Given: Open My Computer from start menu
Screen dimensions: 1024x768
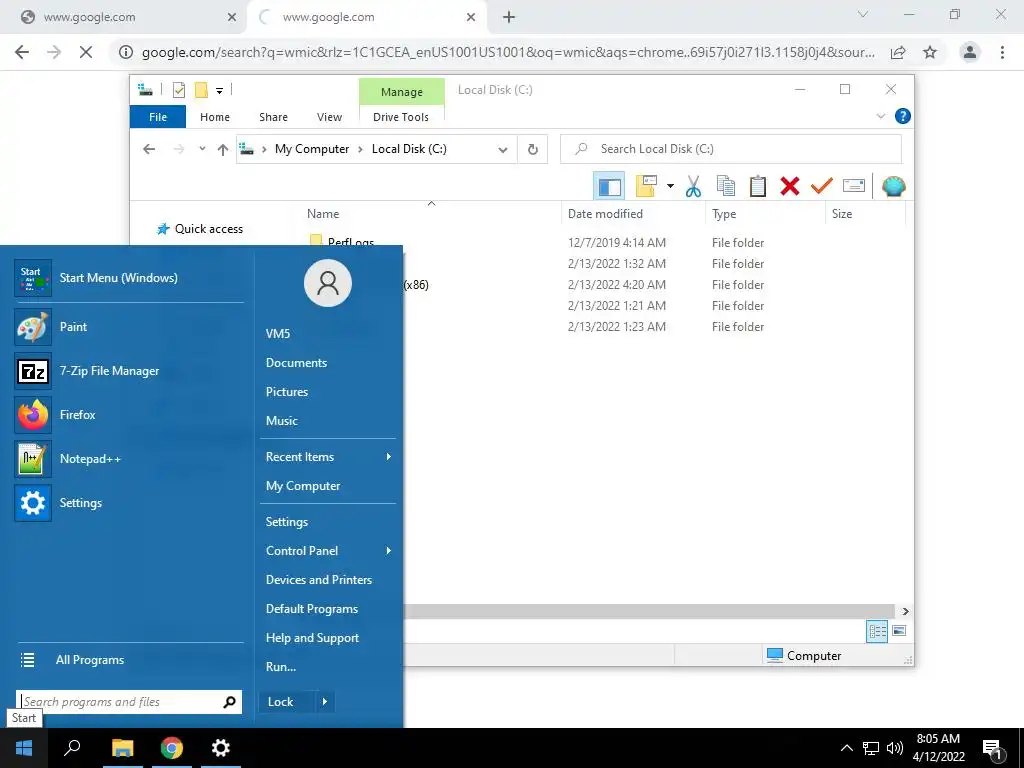Looking at the screenshot, I should coord(303,487).
